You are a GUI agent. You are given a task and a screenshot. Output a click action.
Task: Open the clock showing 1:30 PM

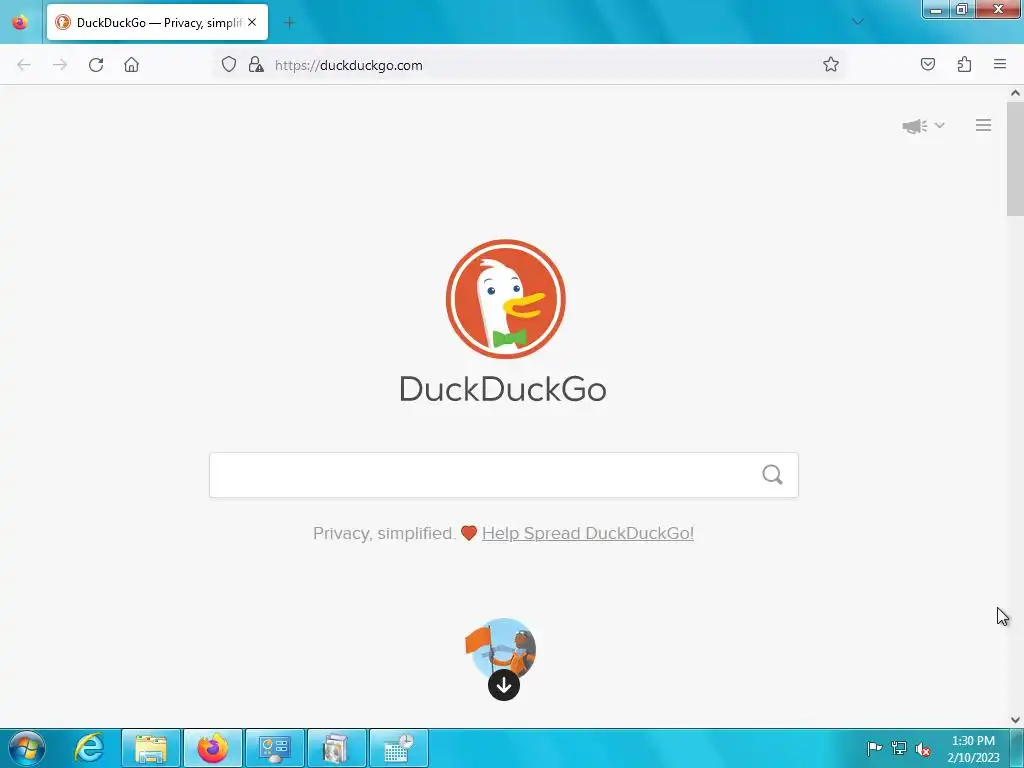(x=973, y=749)
